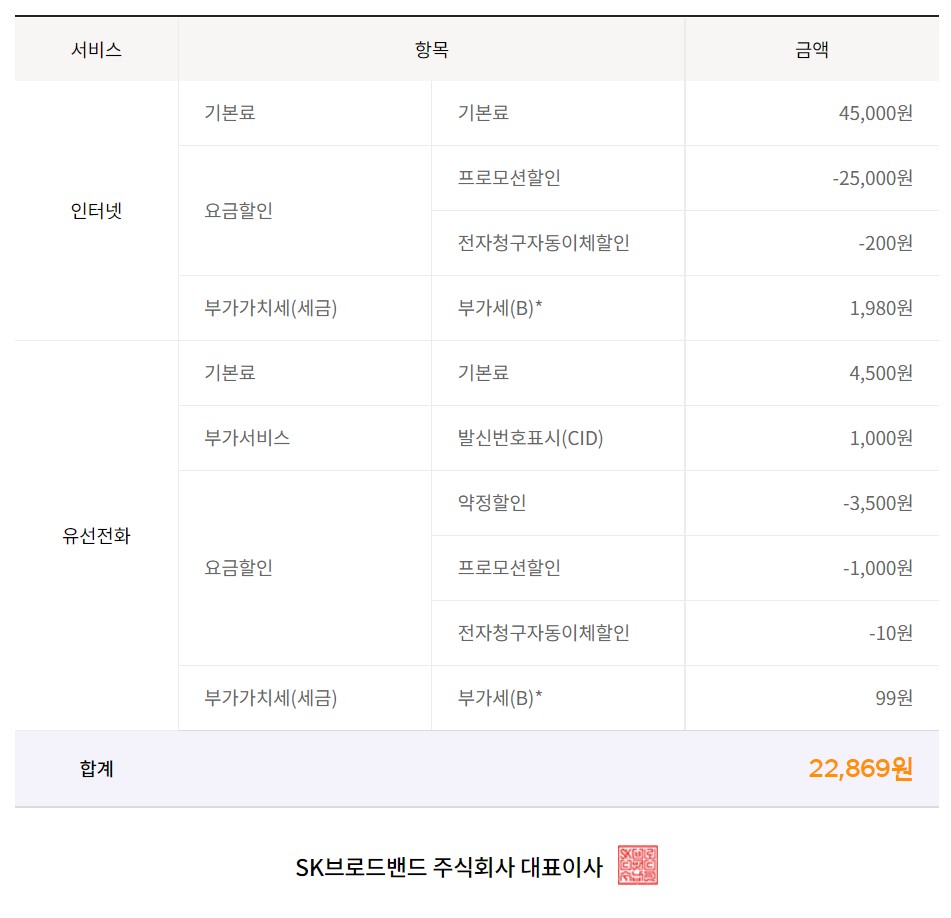Select the 부가서비스 category cell
Image resolution: width=951 pixels, height=918 pixels.
pos(247,438)
